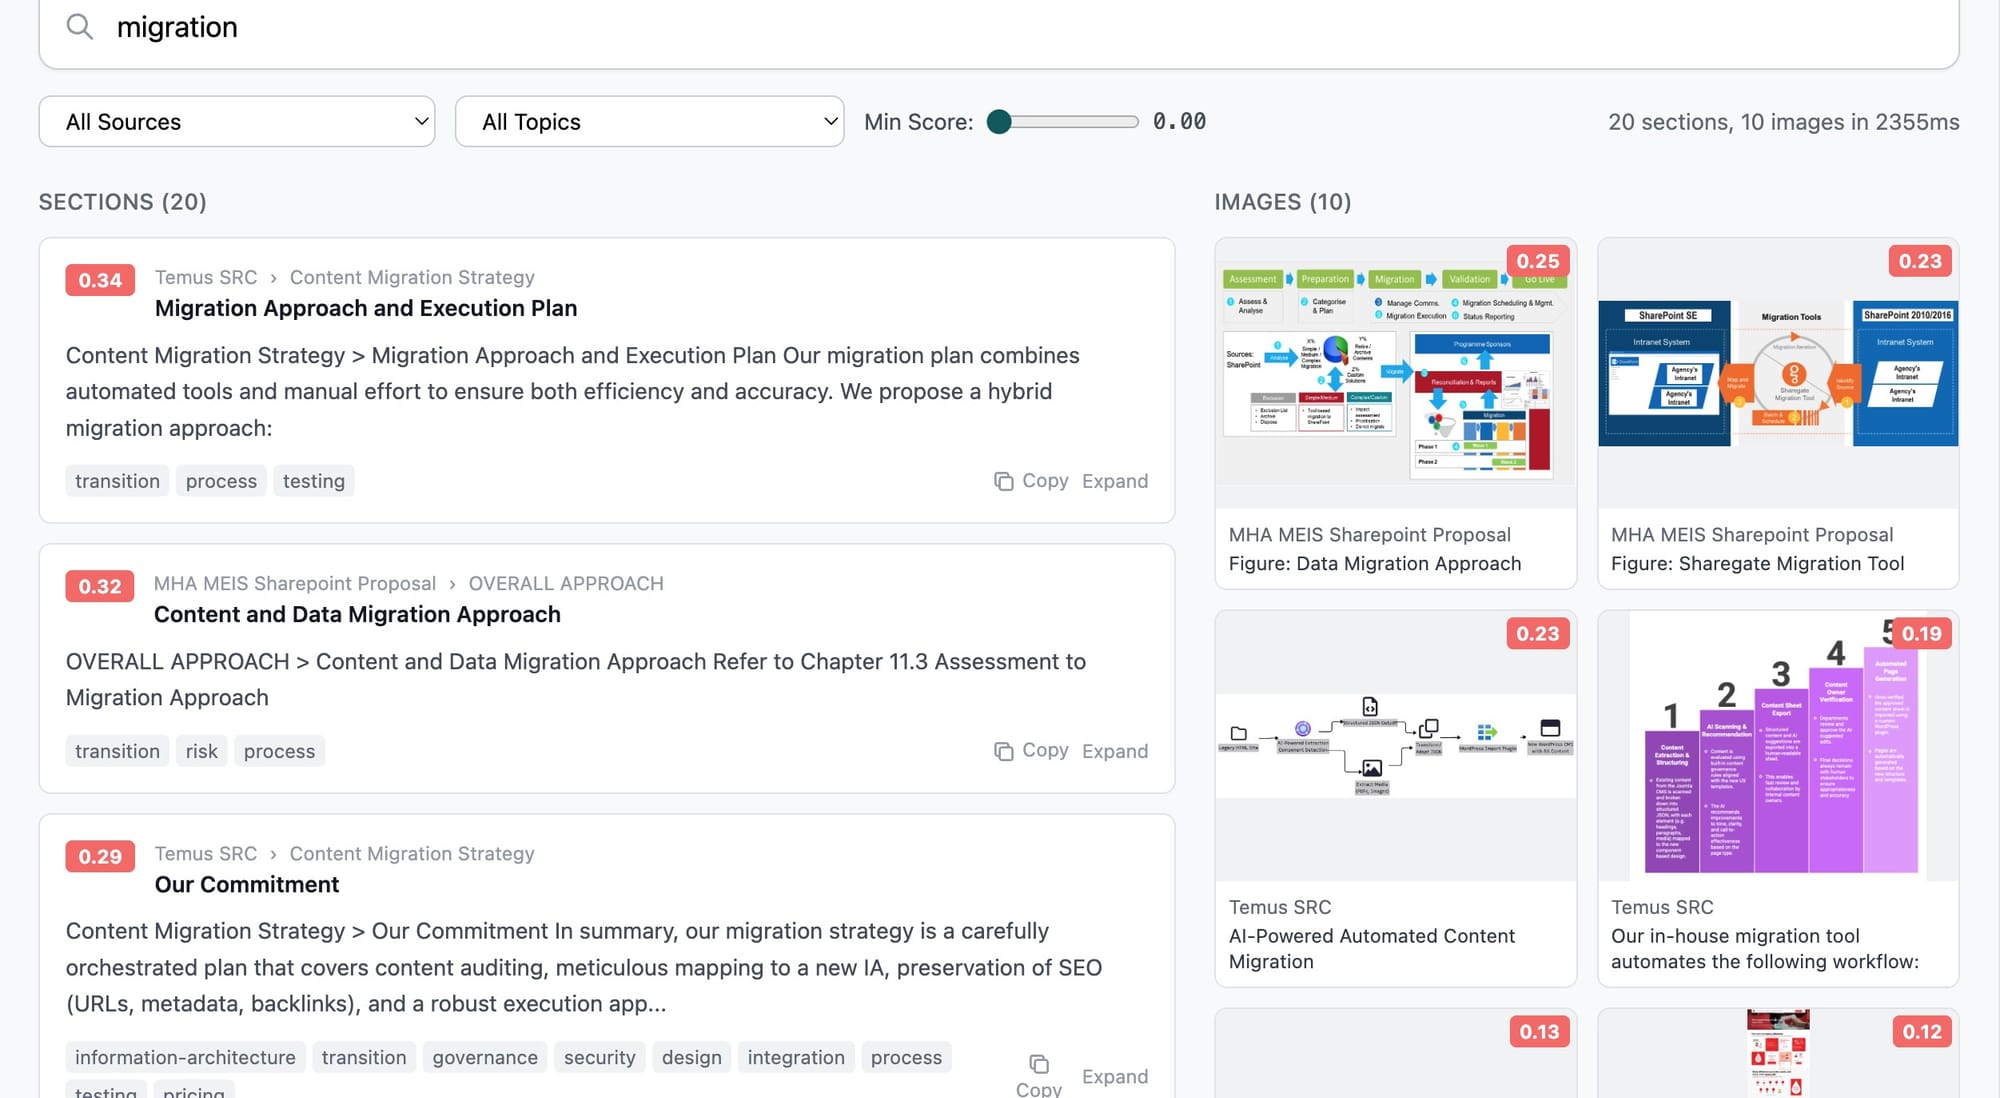Image resolution: width=2000 pixels, height=1098 pixels.
Task: Open AI-Powered Automated Content Migration thumbnail
Action: coord(1395,746)
